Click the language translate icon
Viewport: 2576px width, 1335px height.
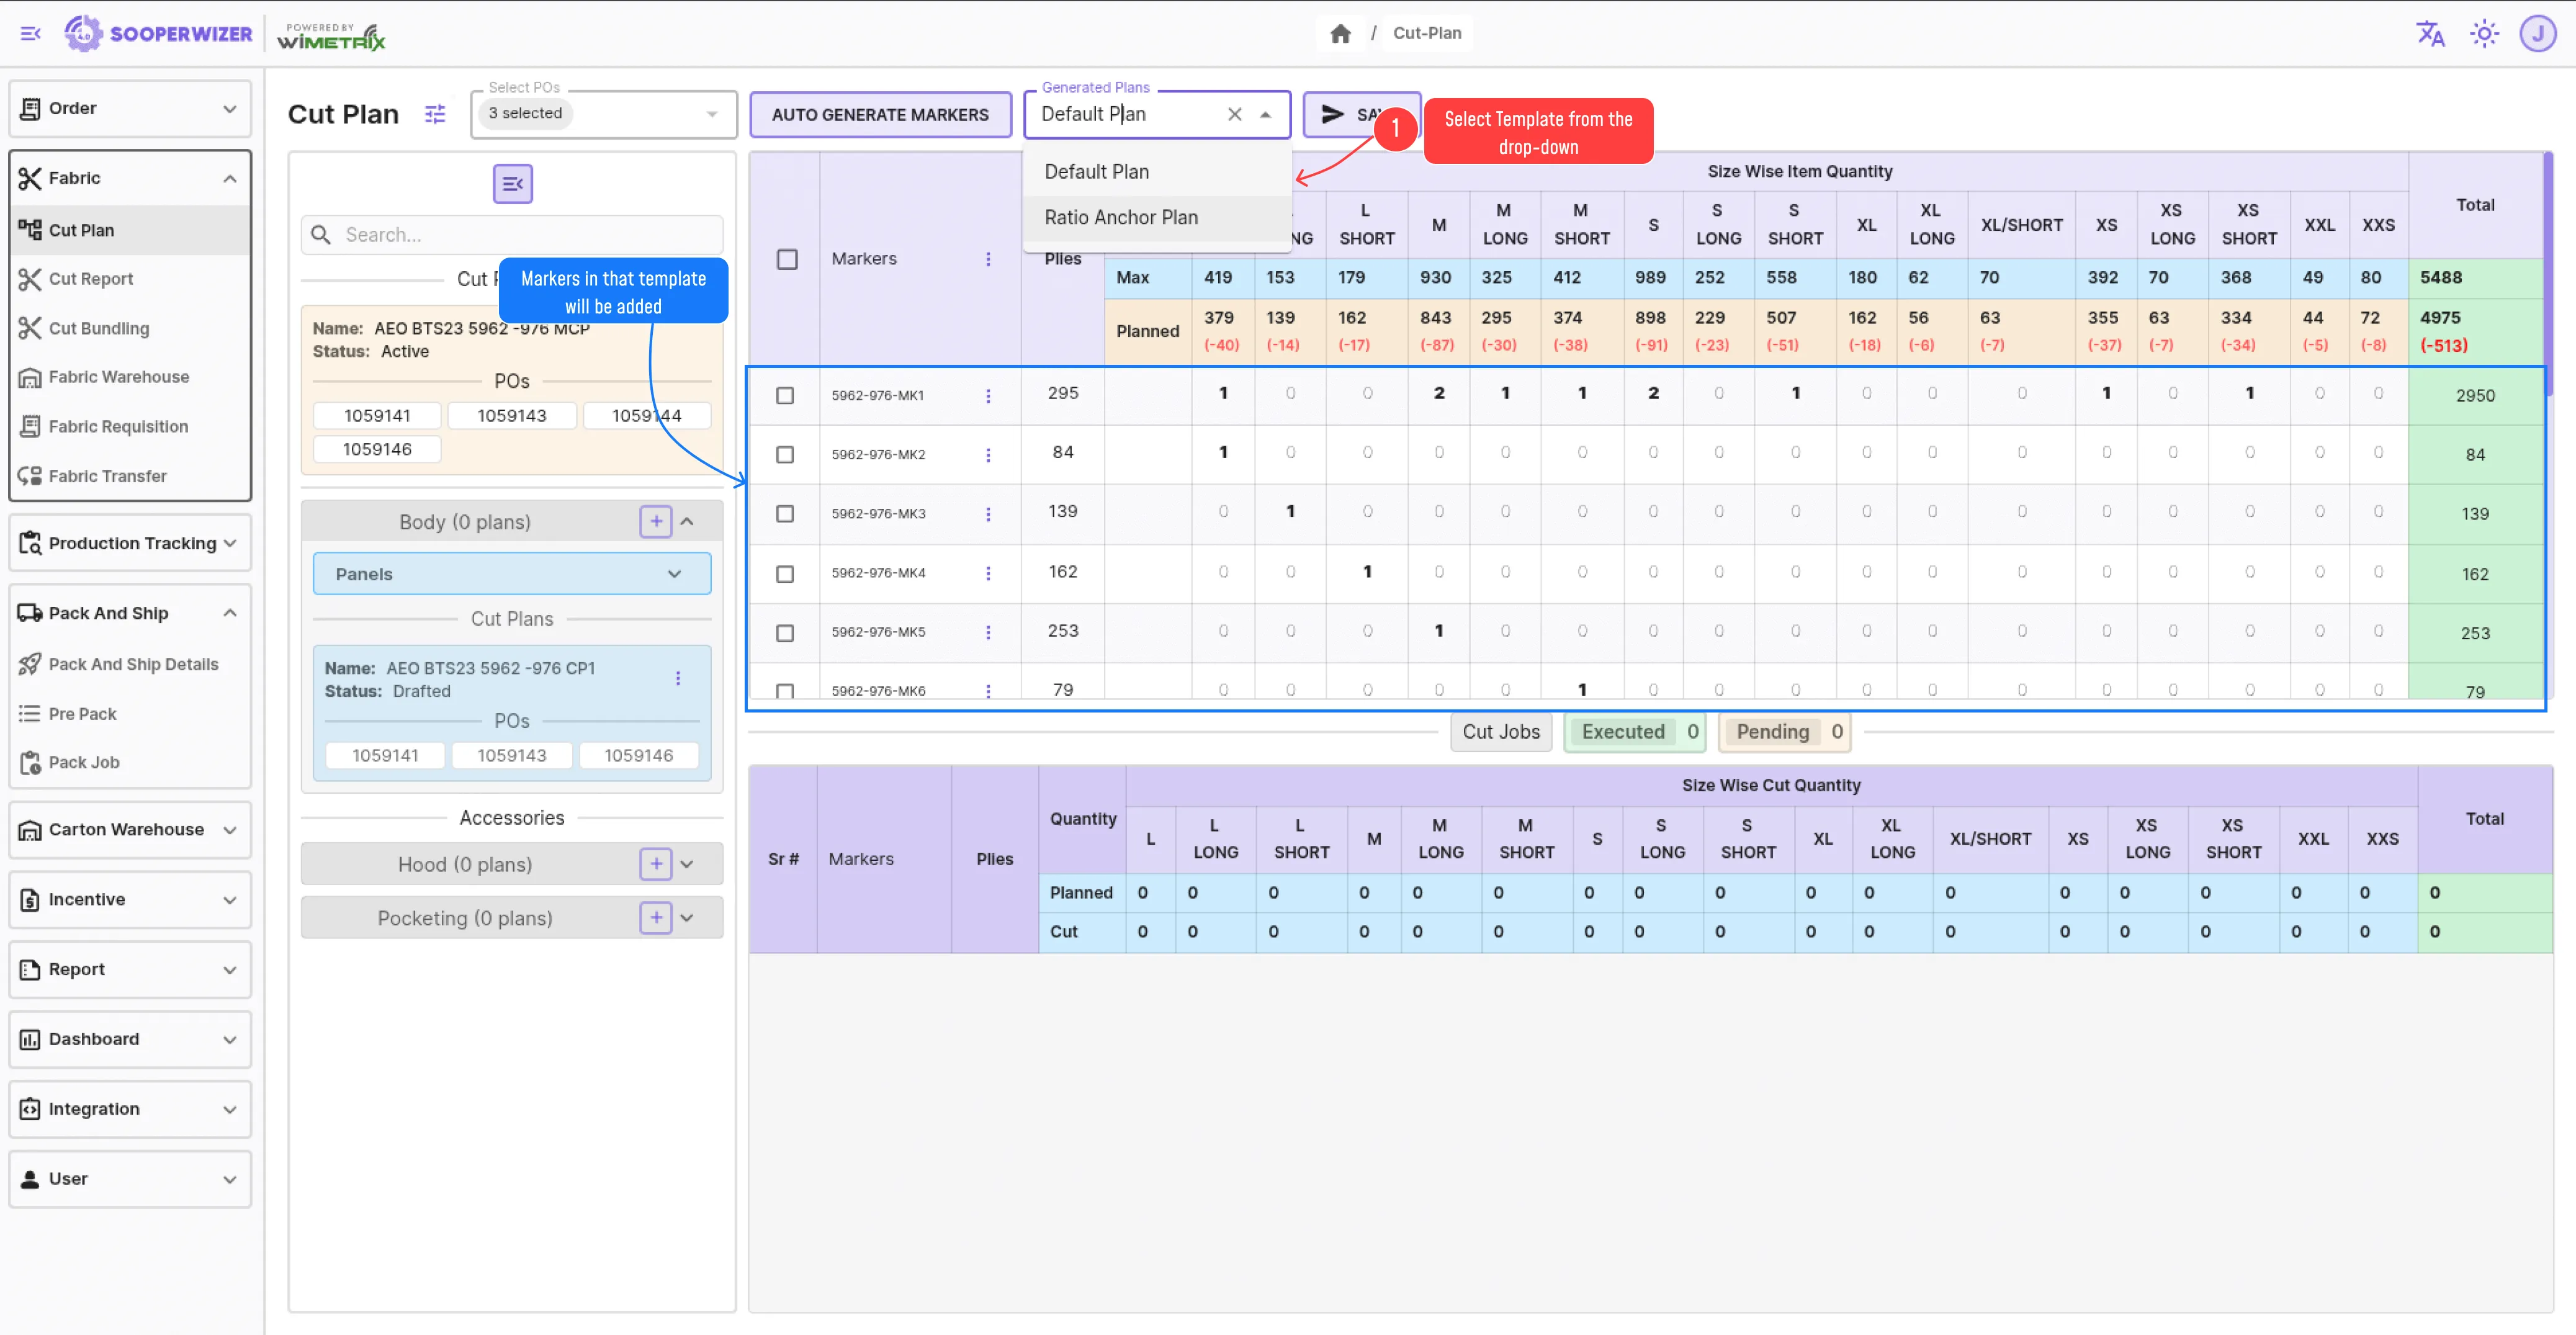click(x=2430, y=34)
